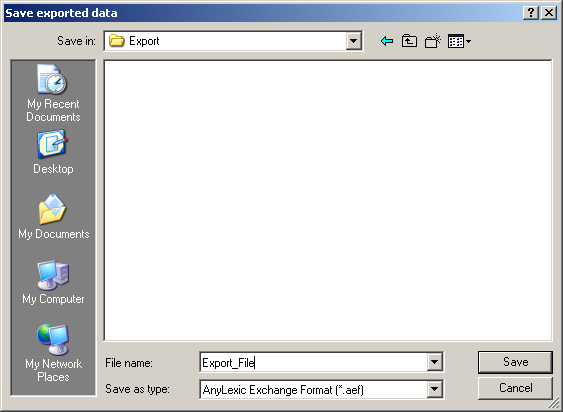Select My Documents in the places bar
The width and height of the screenshot is (563, 412).
tap(53, 217)
